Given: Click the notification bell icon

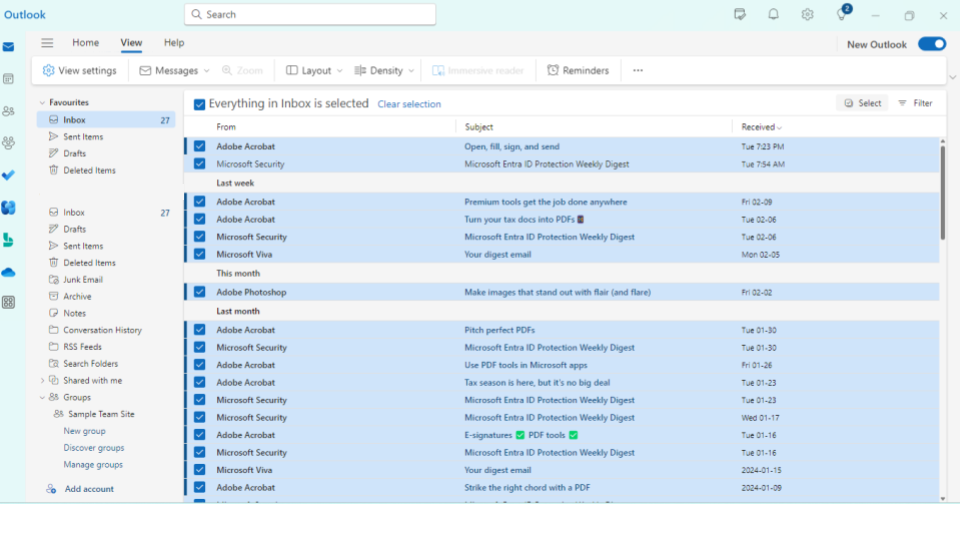Looking at the screenshot, I should (773, 15).
